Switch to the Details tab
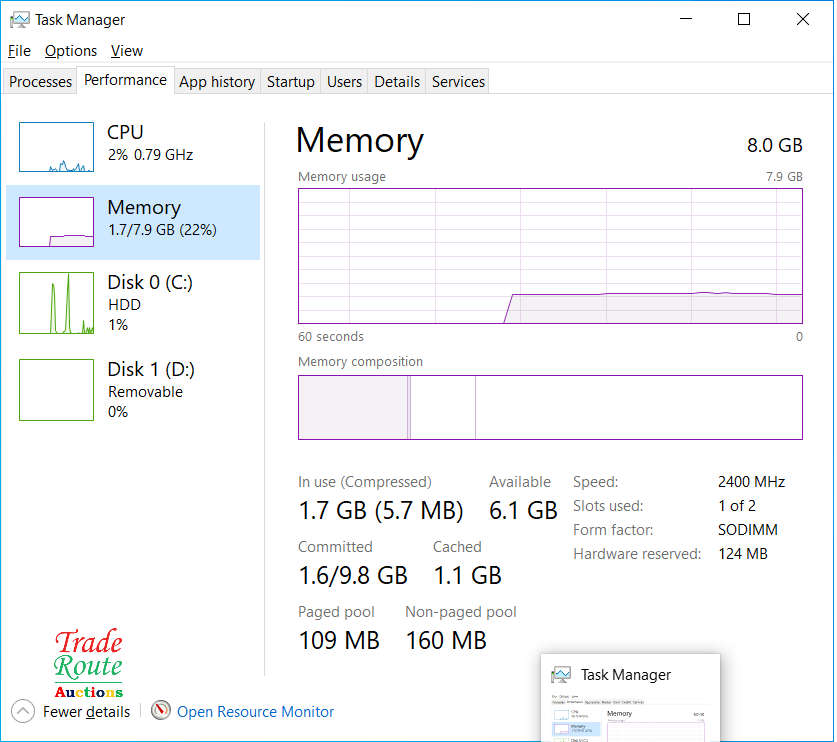This screenshot has height=742, width=837. pyautogui.click(x=397, y=82)
